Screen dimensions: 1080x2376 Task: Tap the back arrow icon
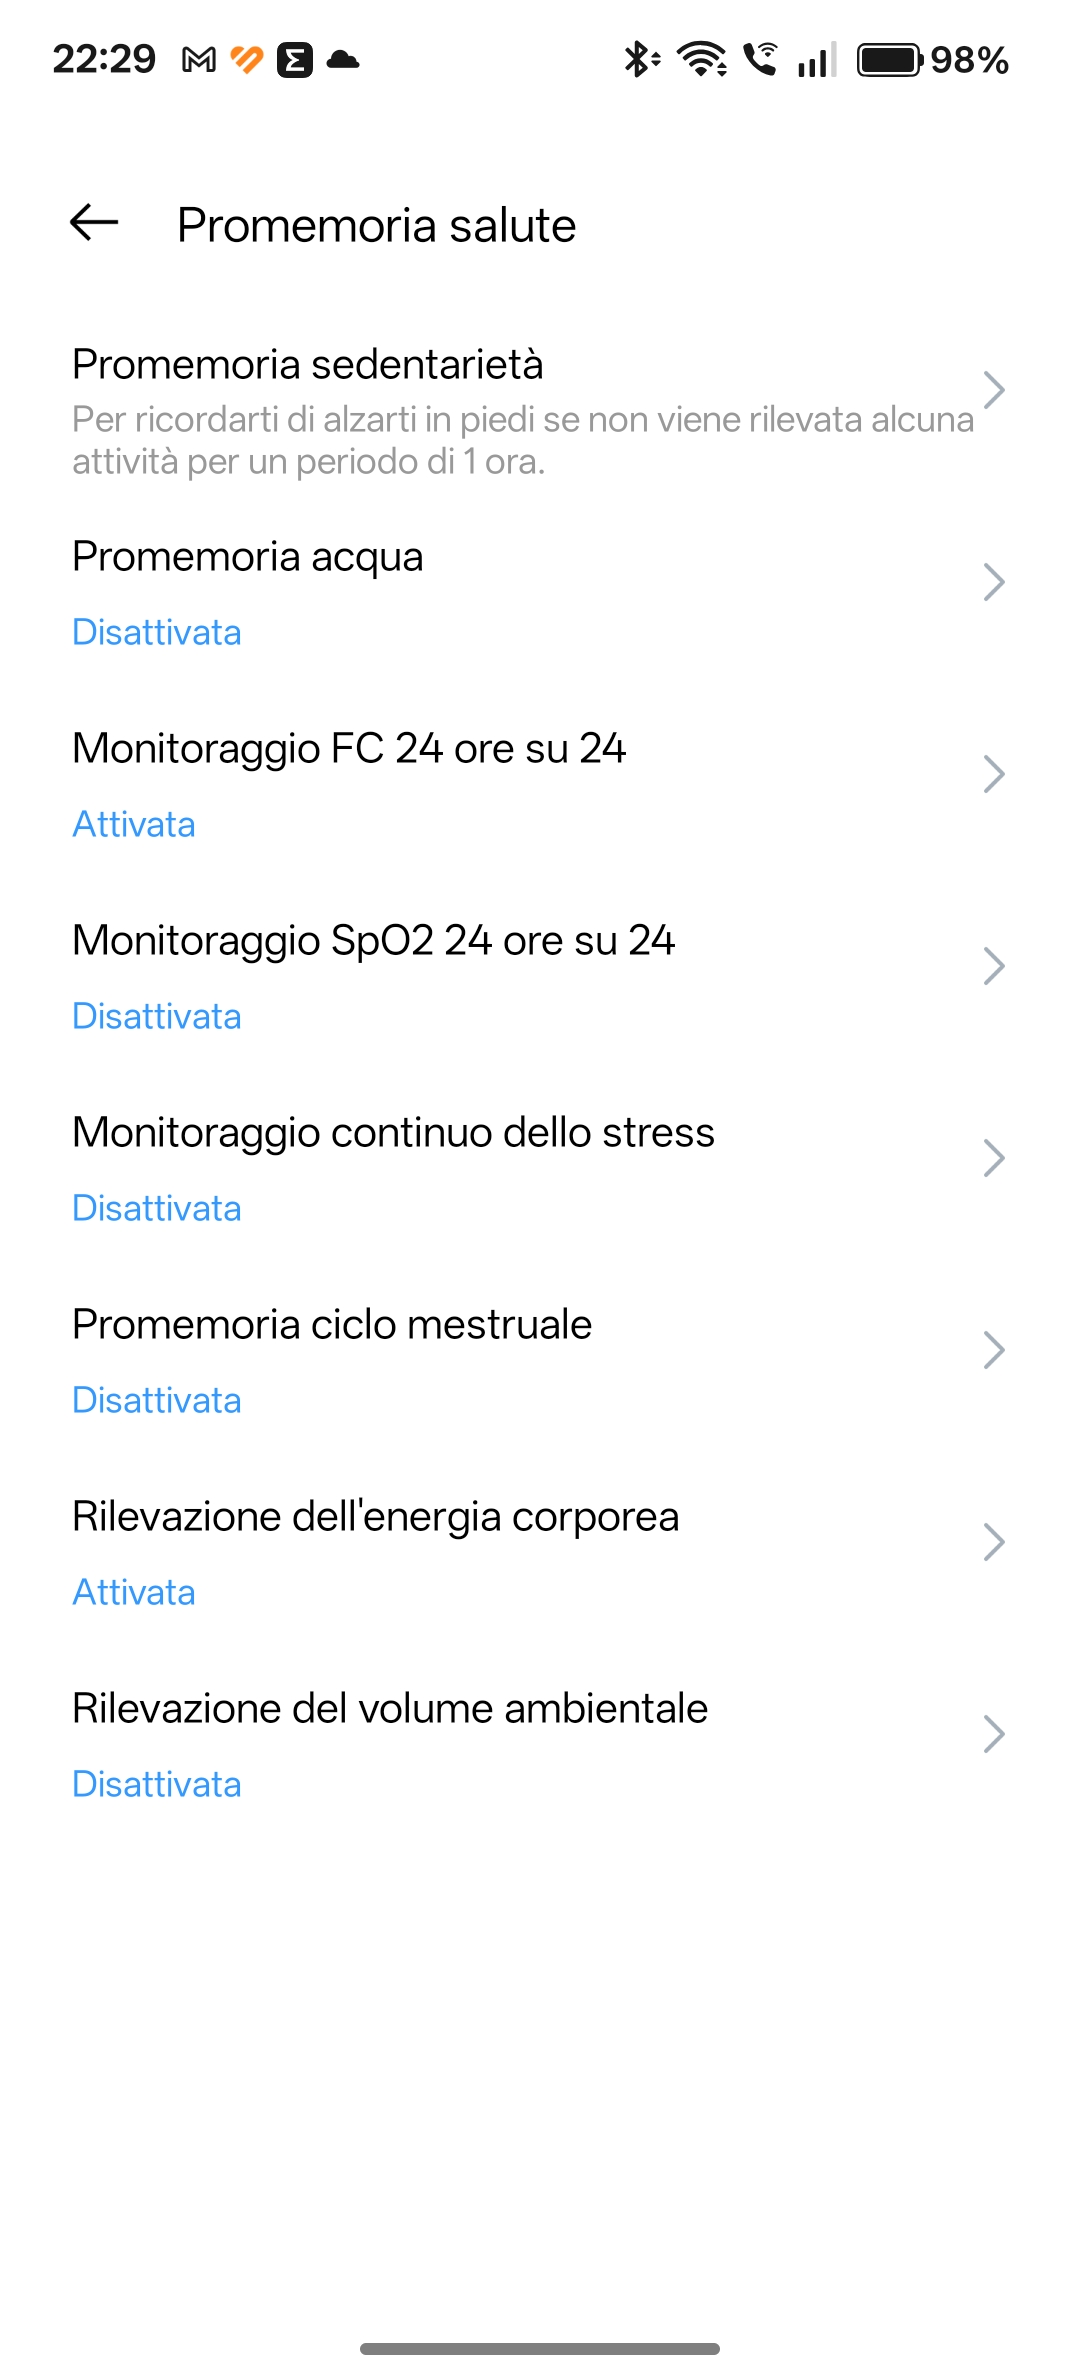click(x=95, y=222)
